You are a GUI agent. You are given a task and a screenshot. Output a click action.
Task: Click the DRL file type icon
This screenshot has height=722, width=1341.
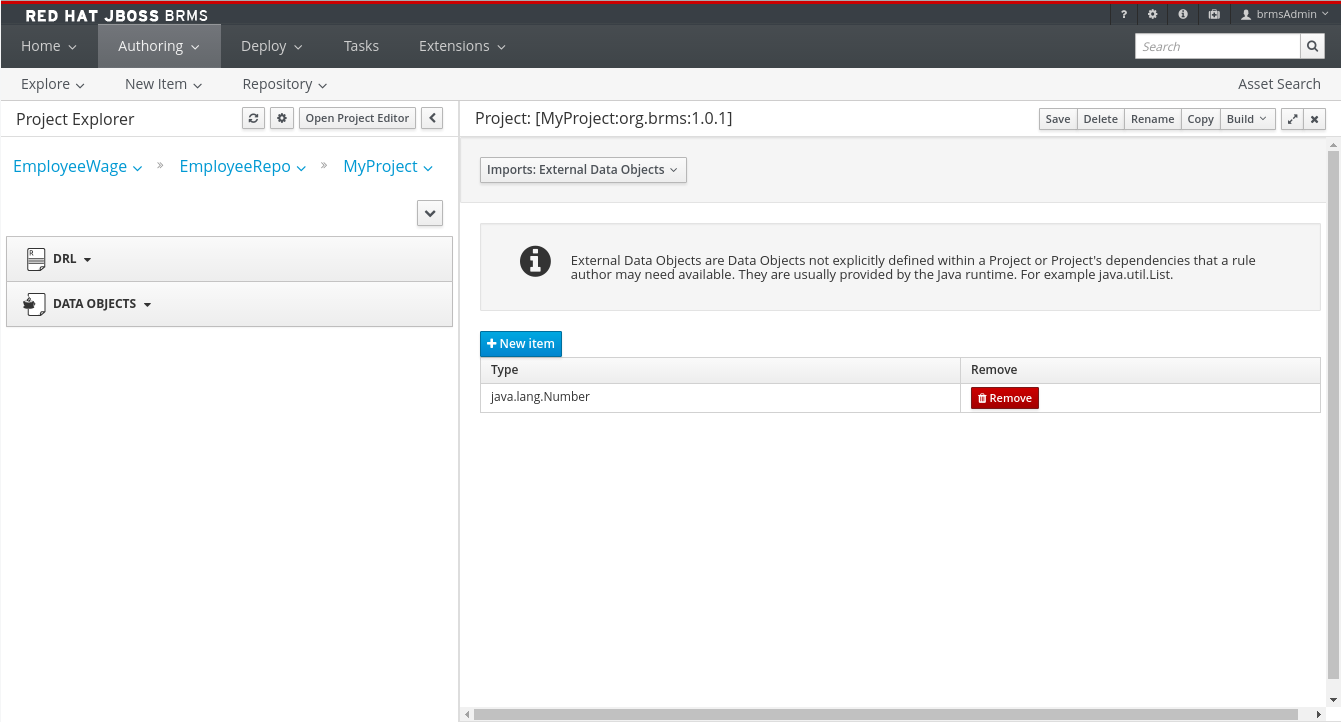(x=35, y=259)
